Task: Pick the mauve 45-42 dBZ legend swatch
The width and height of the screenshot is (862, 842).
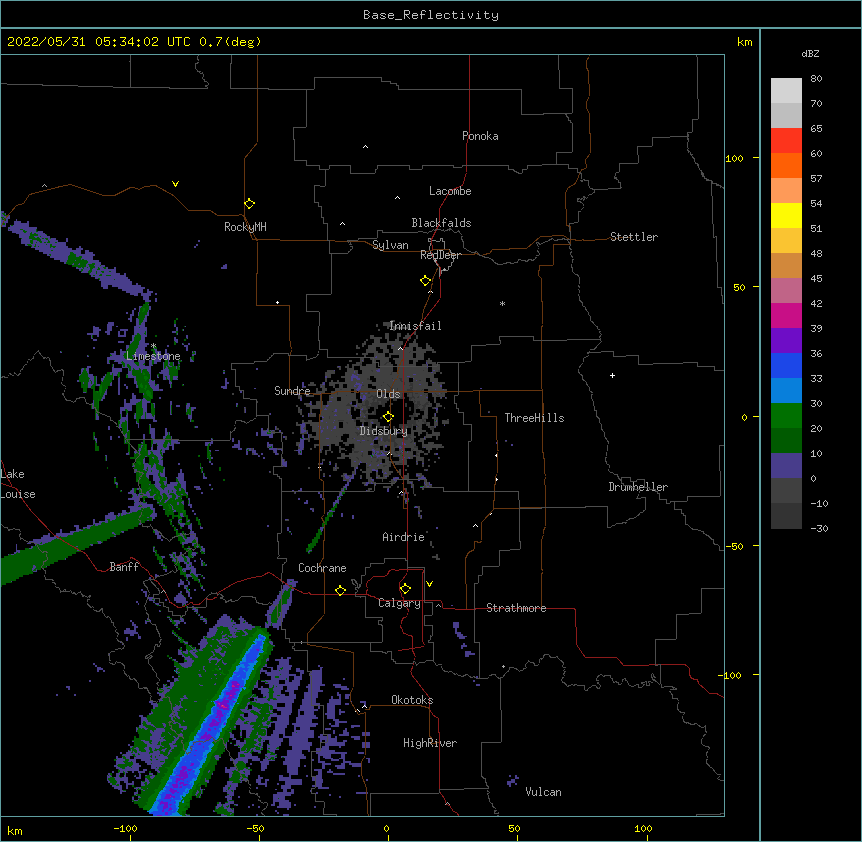Action: 786,290
